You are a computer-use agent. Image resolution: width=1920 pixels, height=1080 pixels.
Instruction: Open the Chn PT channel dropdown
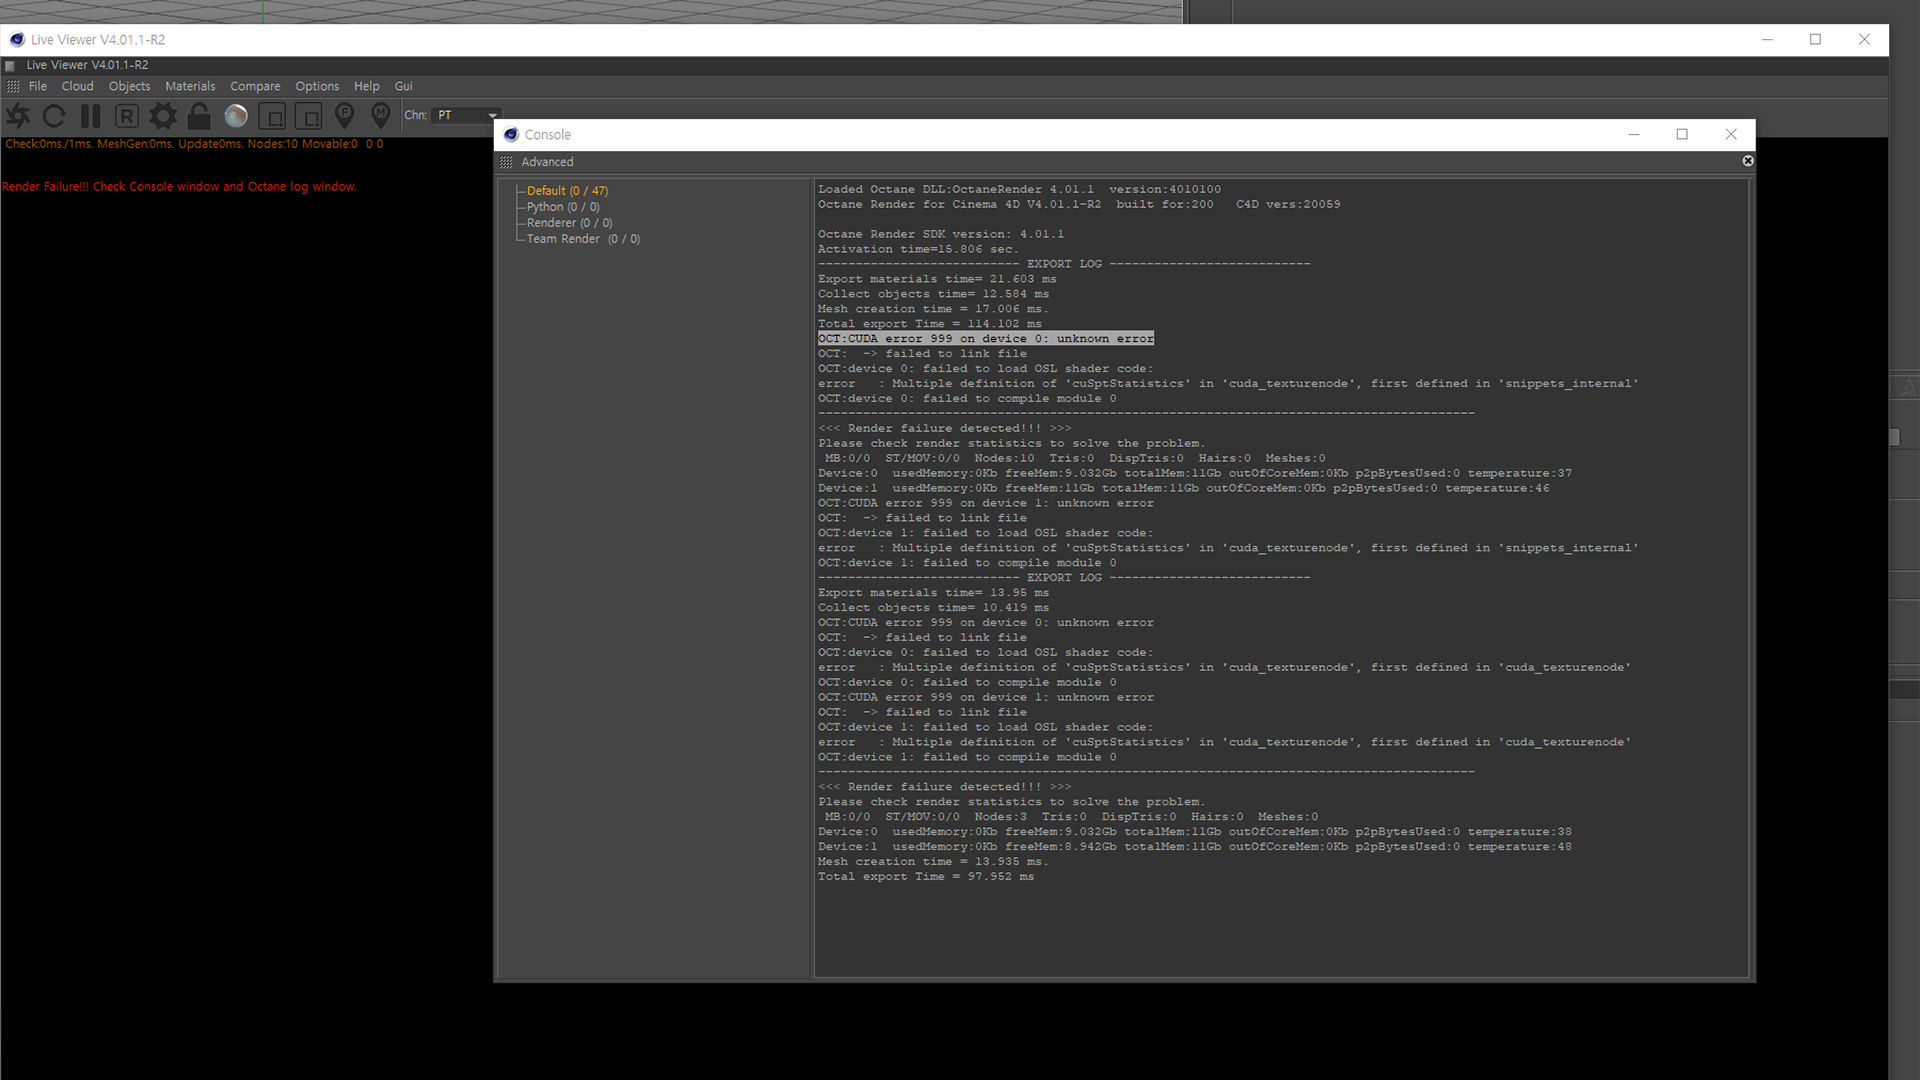(467, 115)
